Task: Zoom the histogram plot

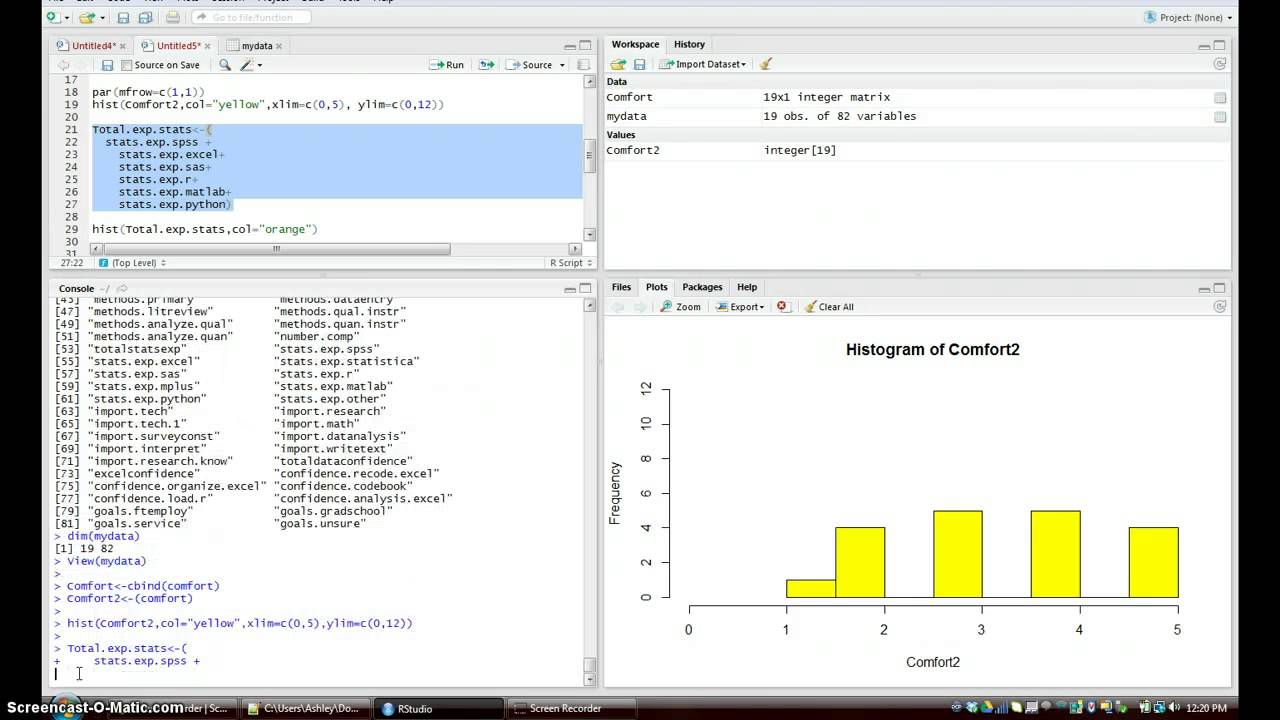Action: click(680, 307)
